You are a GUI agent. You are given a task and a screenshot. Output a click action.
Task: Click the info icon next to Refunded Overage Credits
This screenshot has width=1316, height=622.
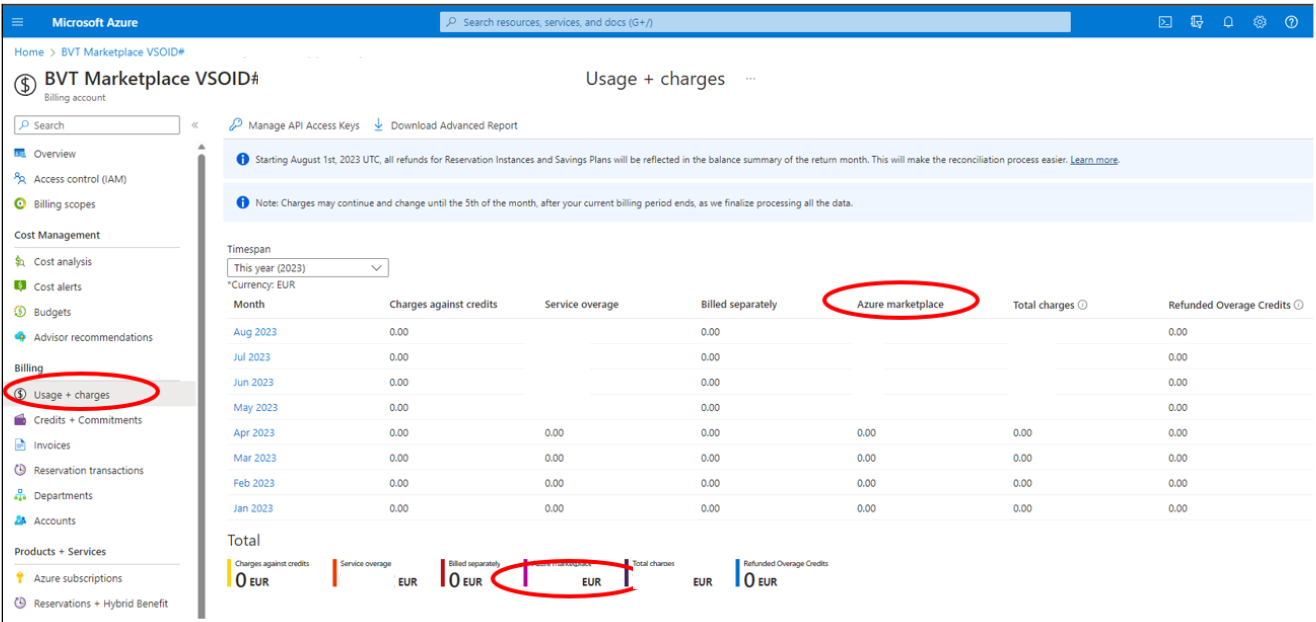1298,305
